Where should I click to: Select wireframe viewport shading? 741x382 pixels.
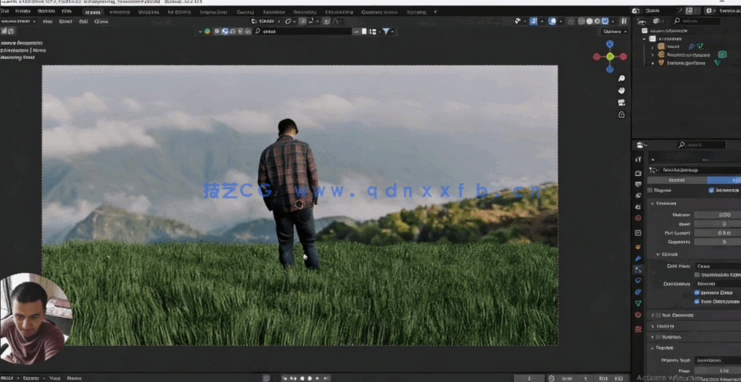tap(582, 21)
